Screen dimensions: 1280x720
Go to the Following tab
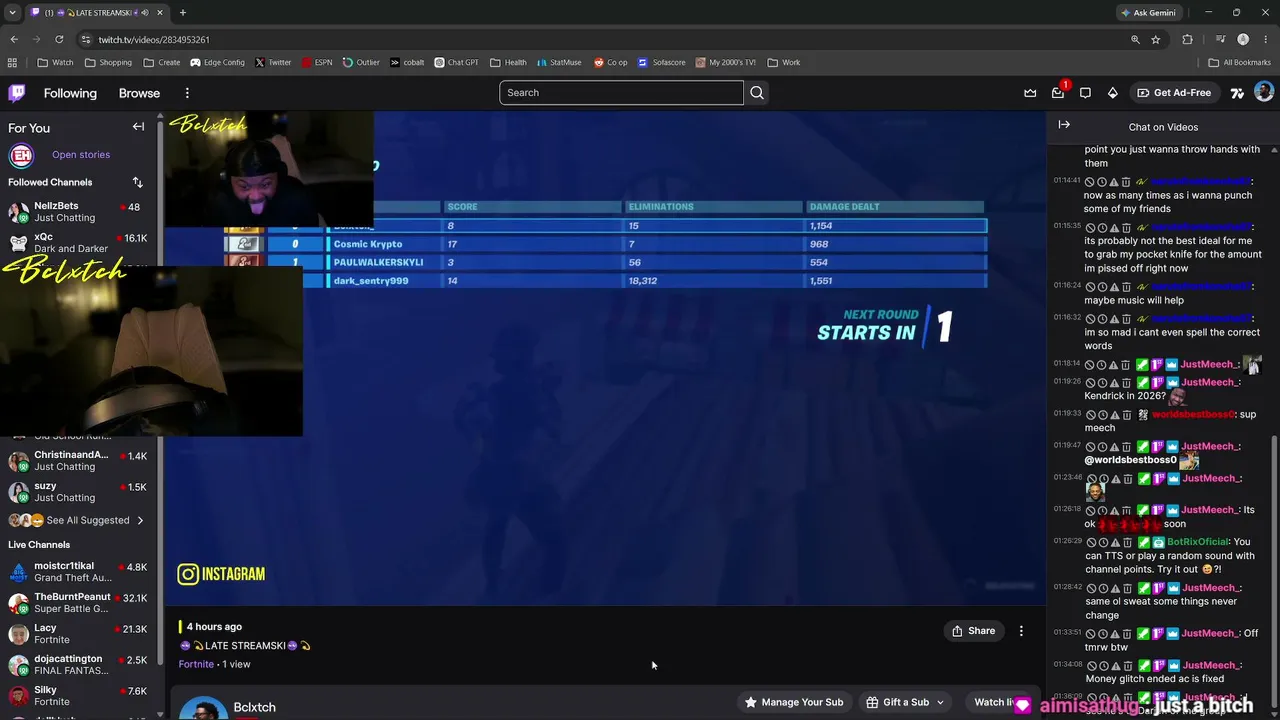point(70,93)
